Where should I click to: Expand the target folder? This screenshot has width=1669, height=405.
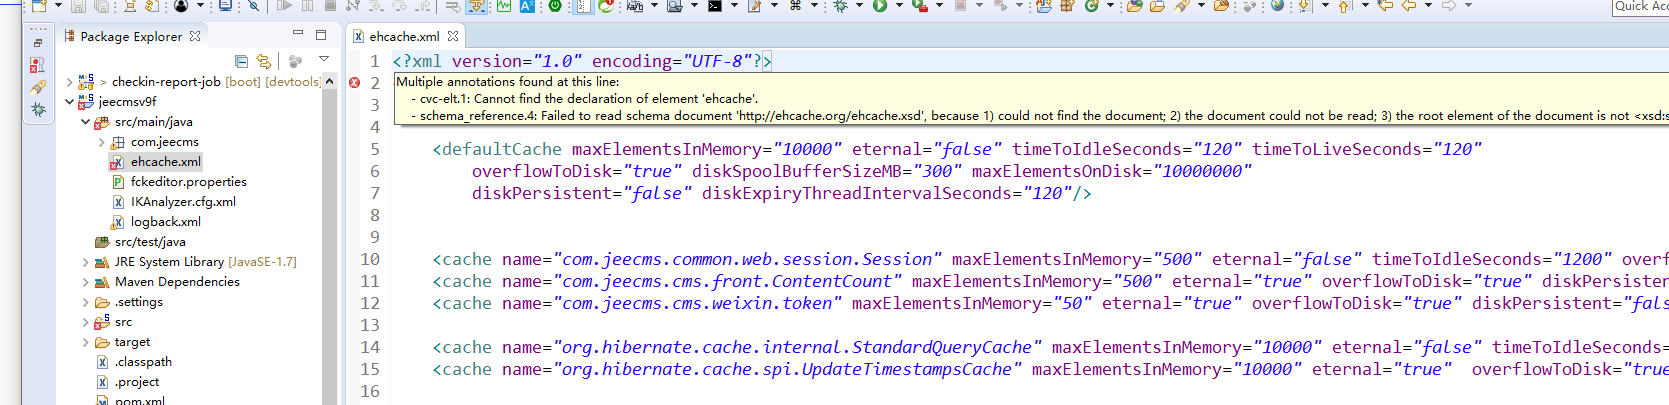tap(86, 342)
